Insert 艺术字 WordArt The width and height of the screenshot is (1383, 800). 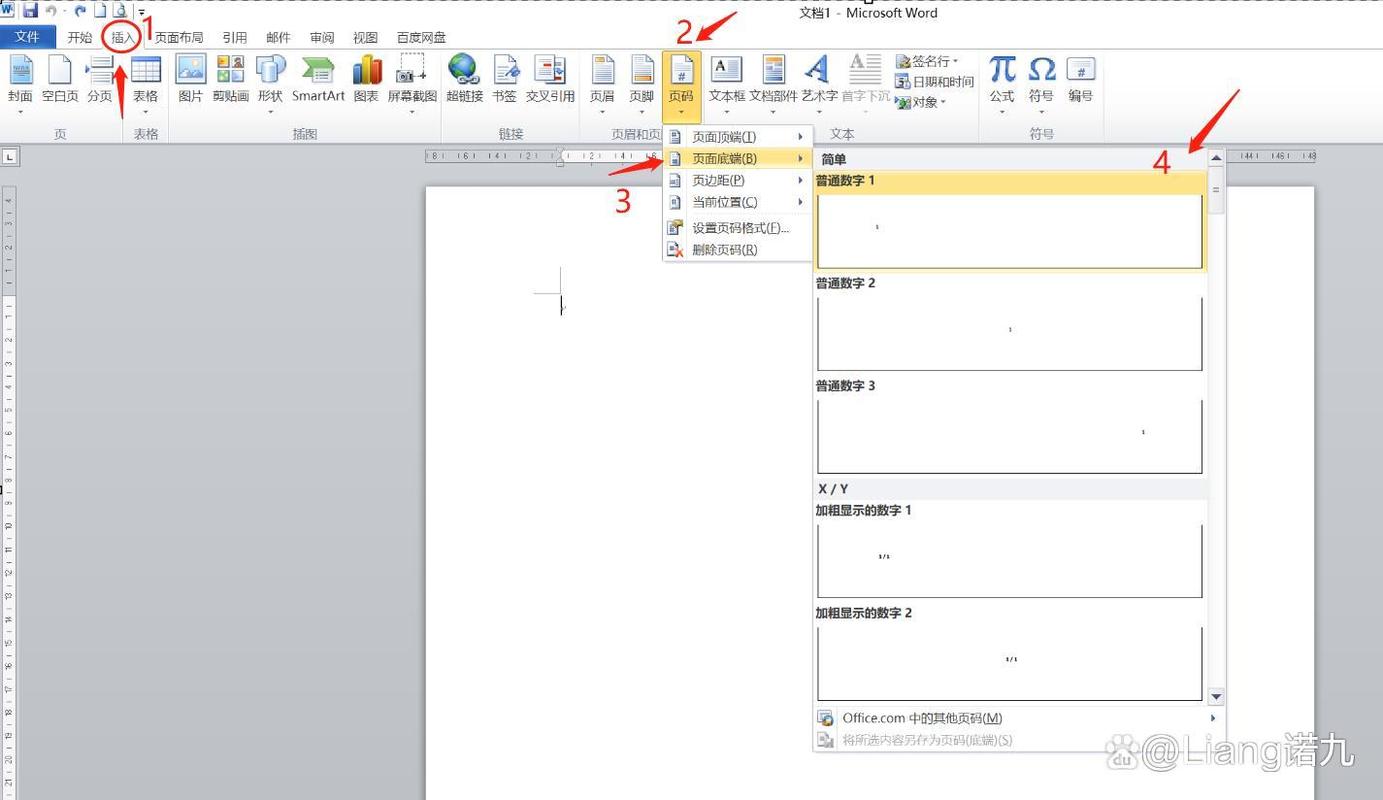click(x=819, y=84)
